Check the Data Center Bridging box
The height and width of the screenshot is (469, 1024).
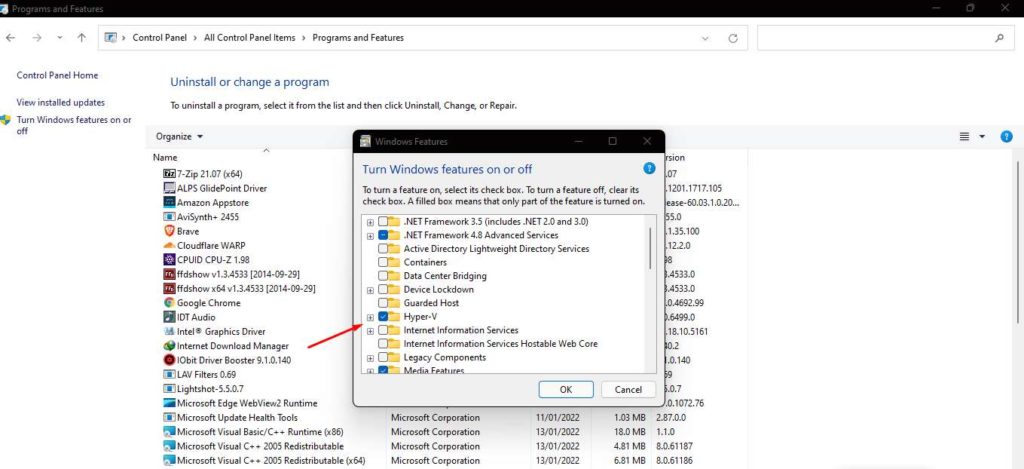point(383,276)
